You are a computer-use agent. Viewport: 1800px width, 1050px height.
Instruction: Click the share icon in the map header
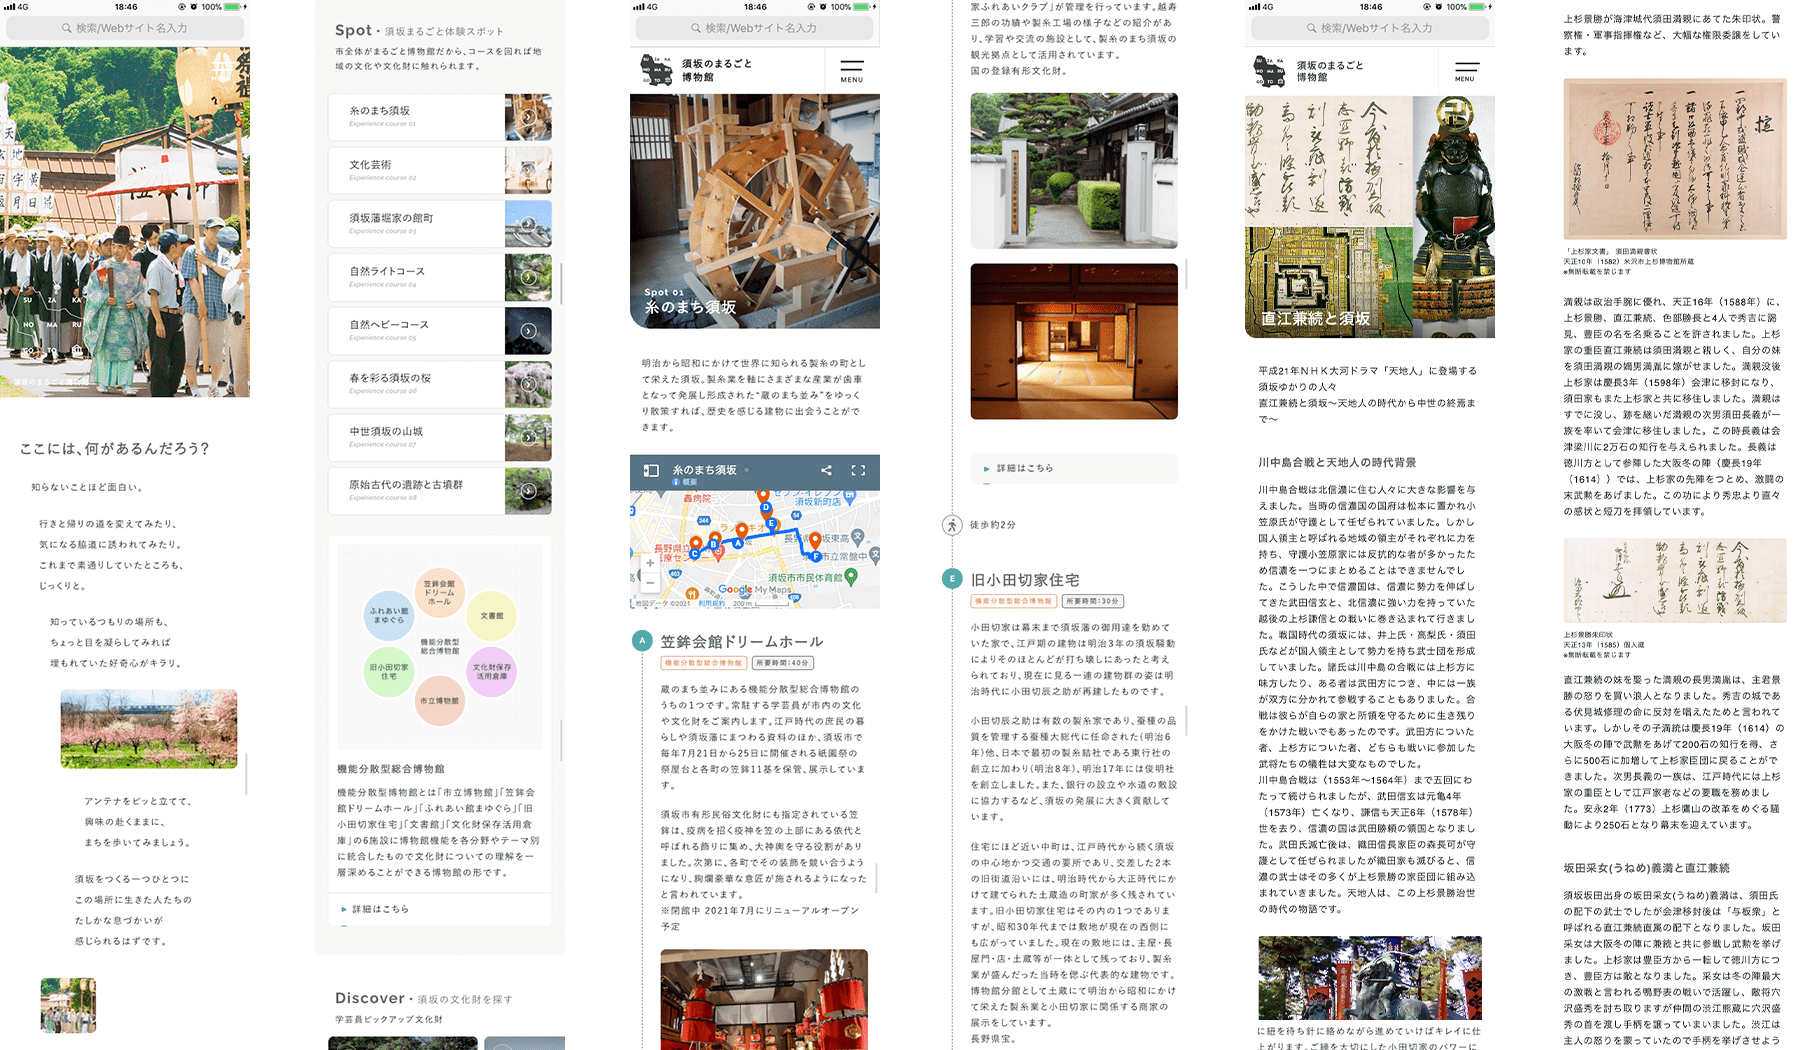[x=826, y=470]
